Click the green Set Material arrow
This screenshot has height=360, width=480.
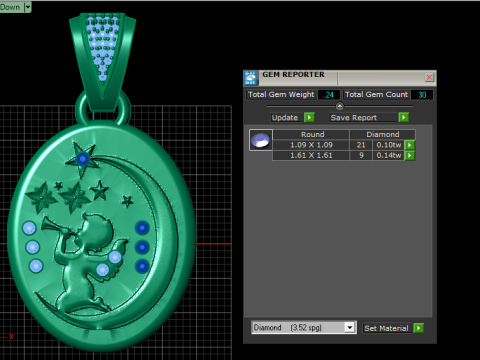(419, 328)
